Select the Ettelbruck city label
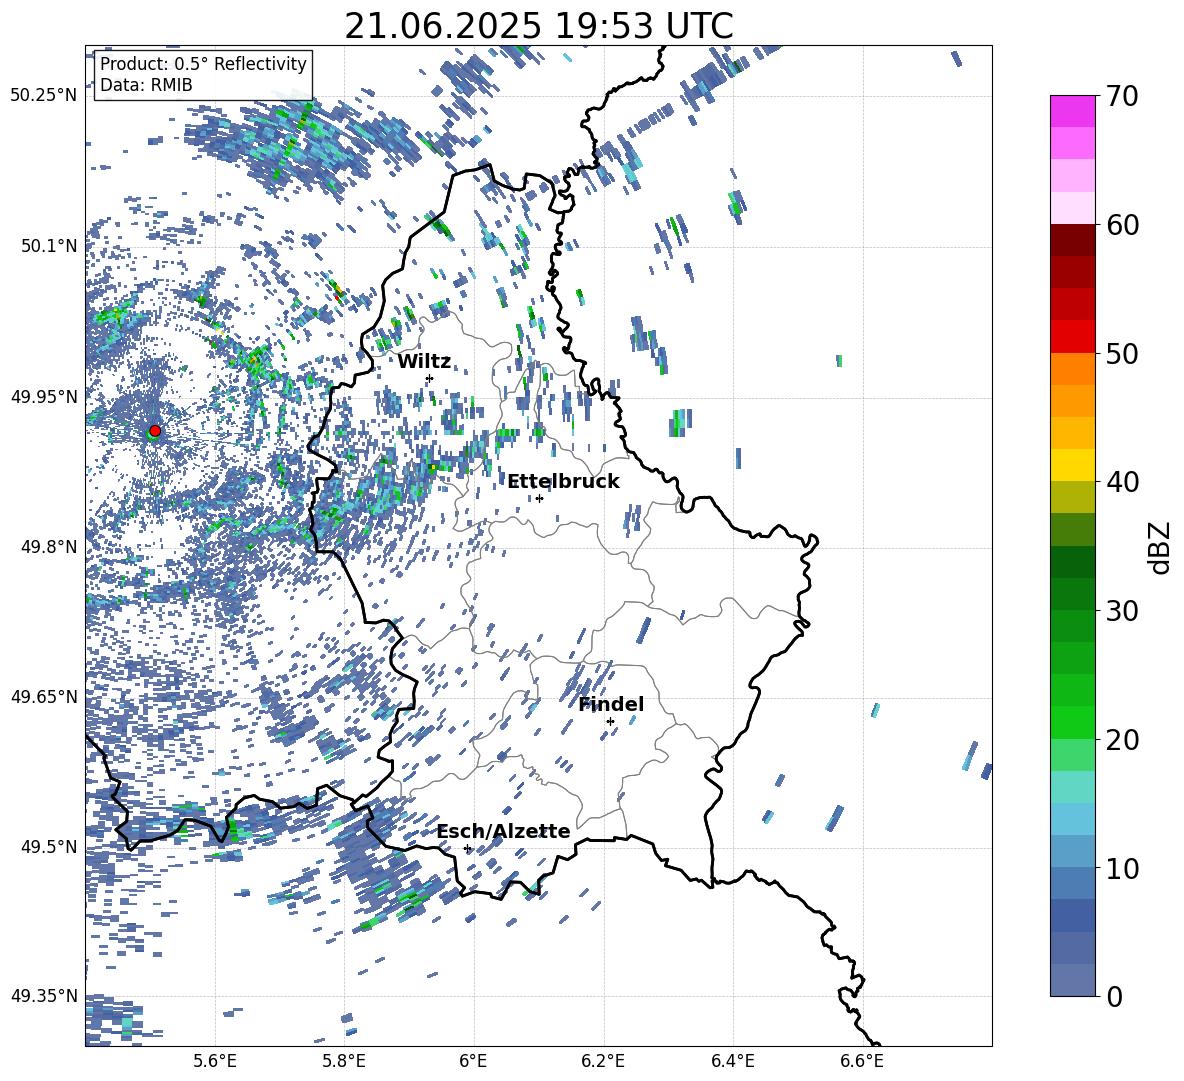 pos(563,482)
